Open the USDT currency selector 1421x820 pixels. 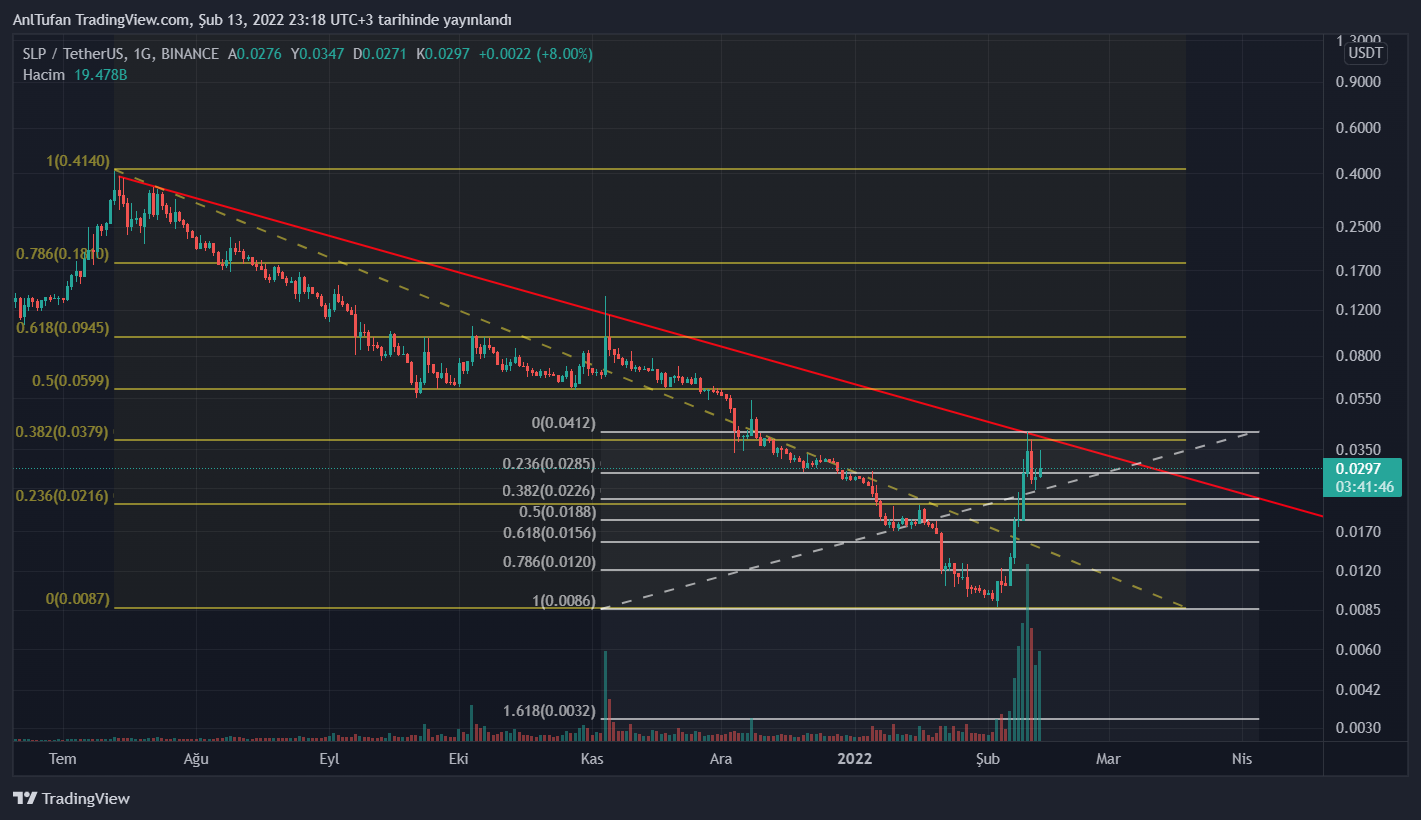(x=1365, y=53)
